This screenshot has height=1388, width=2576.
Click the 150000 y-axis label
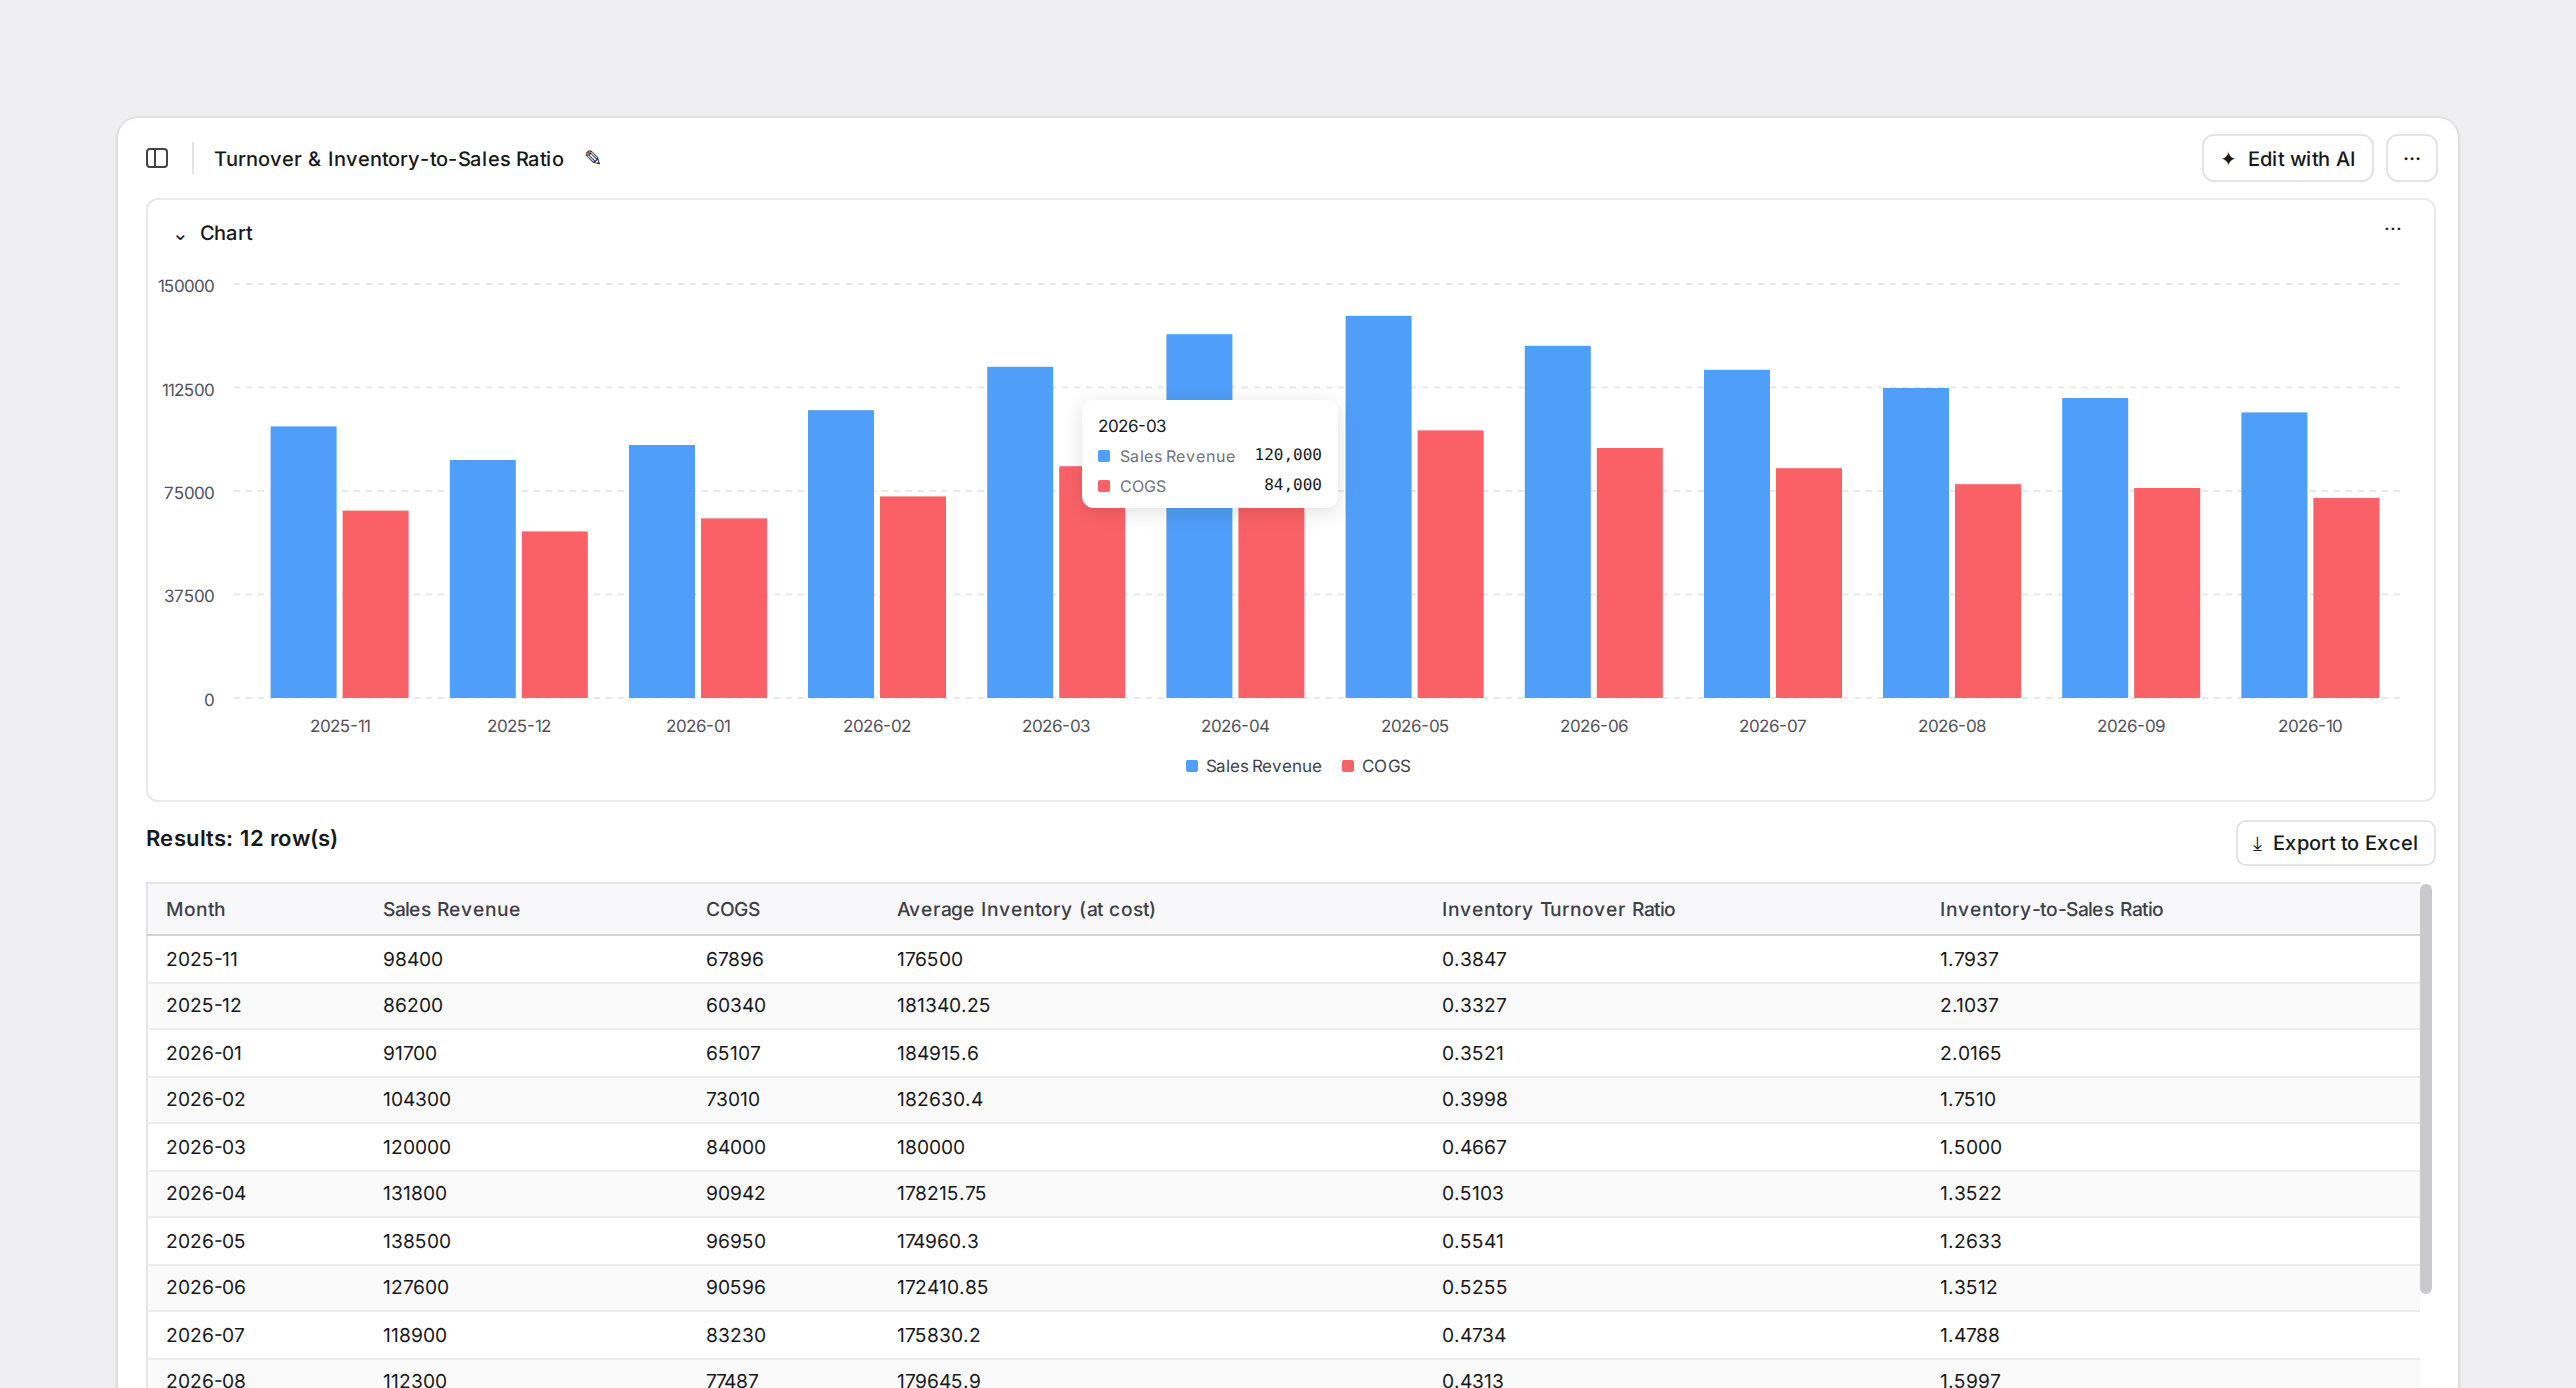click(x=186, y=286)
